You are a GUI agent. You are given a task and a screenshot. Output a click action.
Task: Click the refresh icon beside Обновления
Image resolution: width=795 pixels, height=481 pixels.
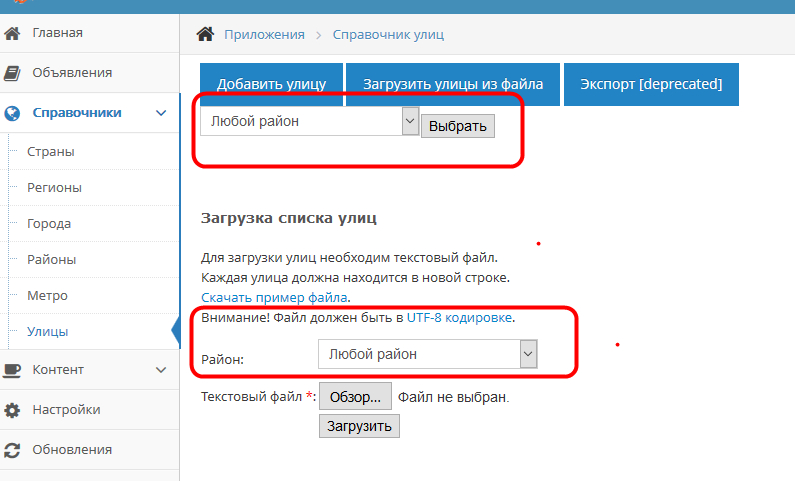point(12,450)
